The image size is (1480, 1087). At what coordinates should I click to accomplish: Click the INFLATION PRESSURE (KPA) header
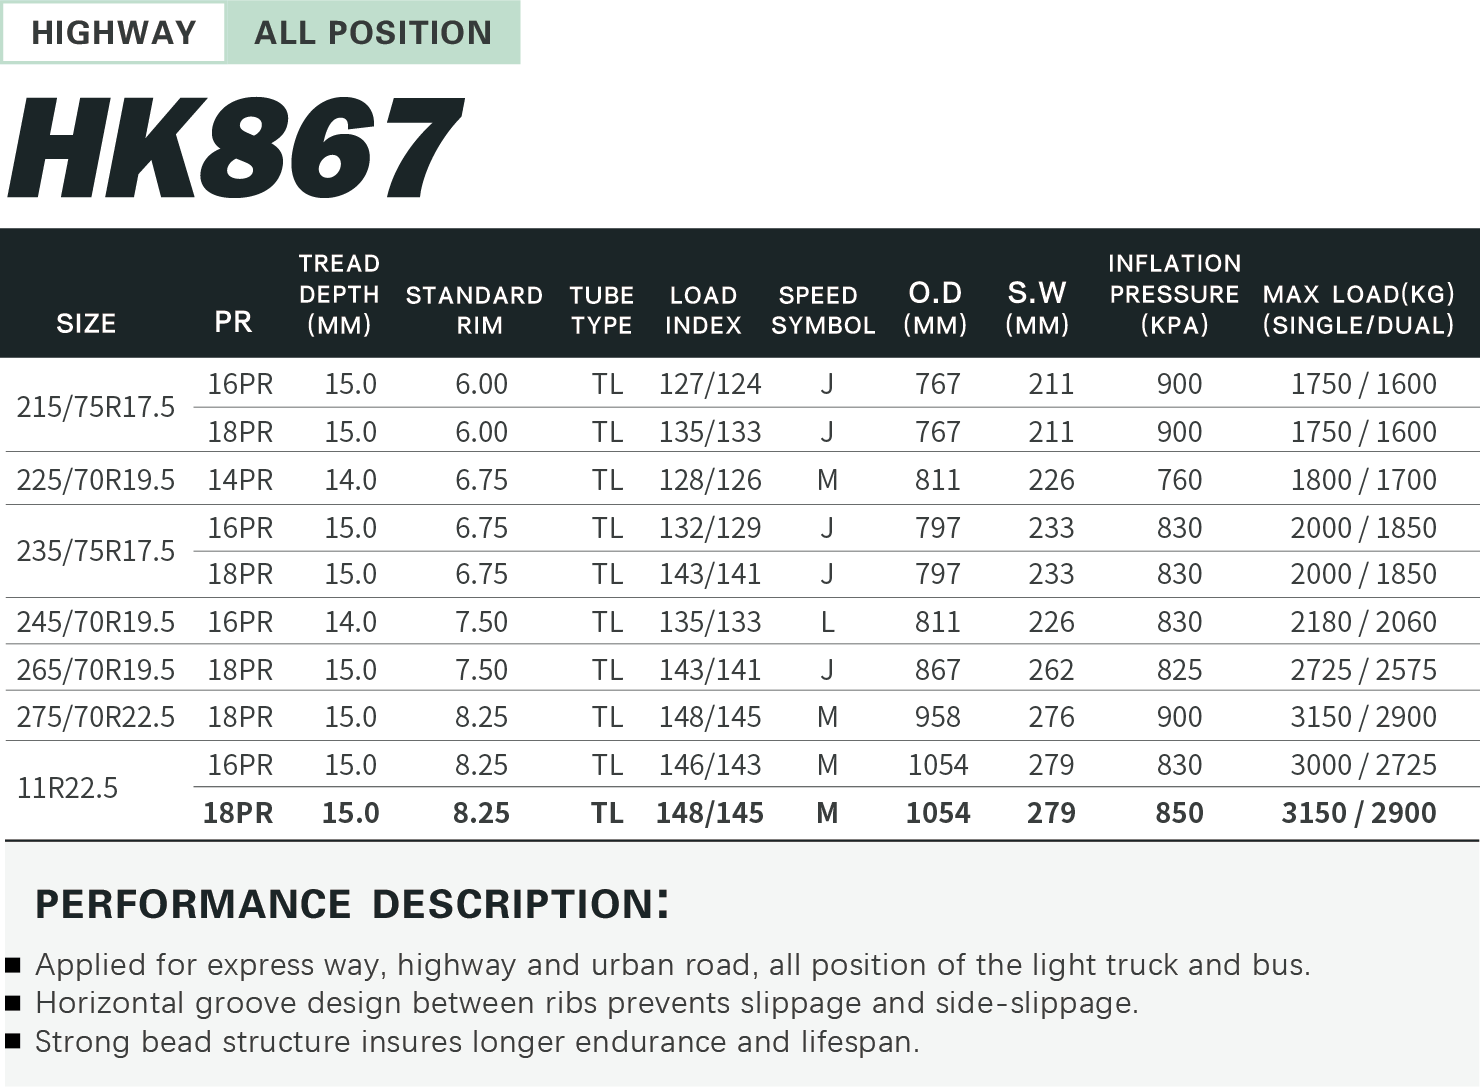coord(1174,294)
